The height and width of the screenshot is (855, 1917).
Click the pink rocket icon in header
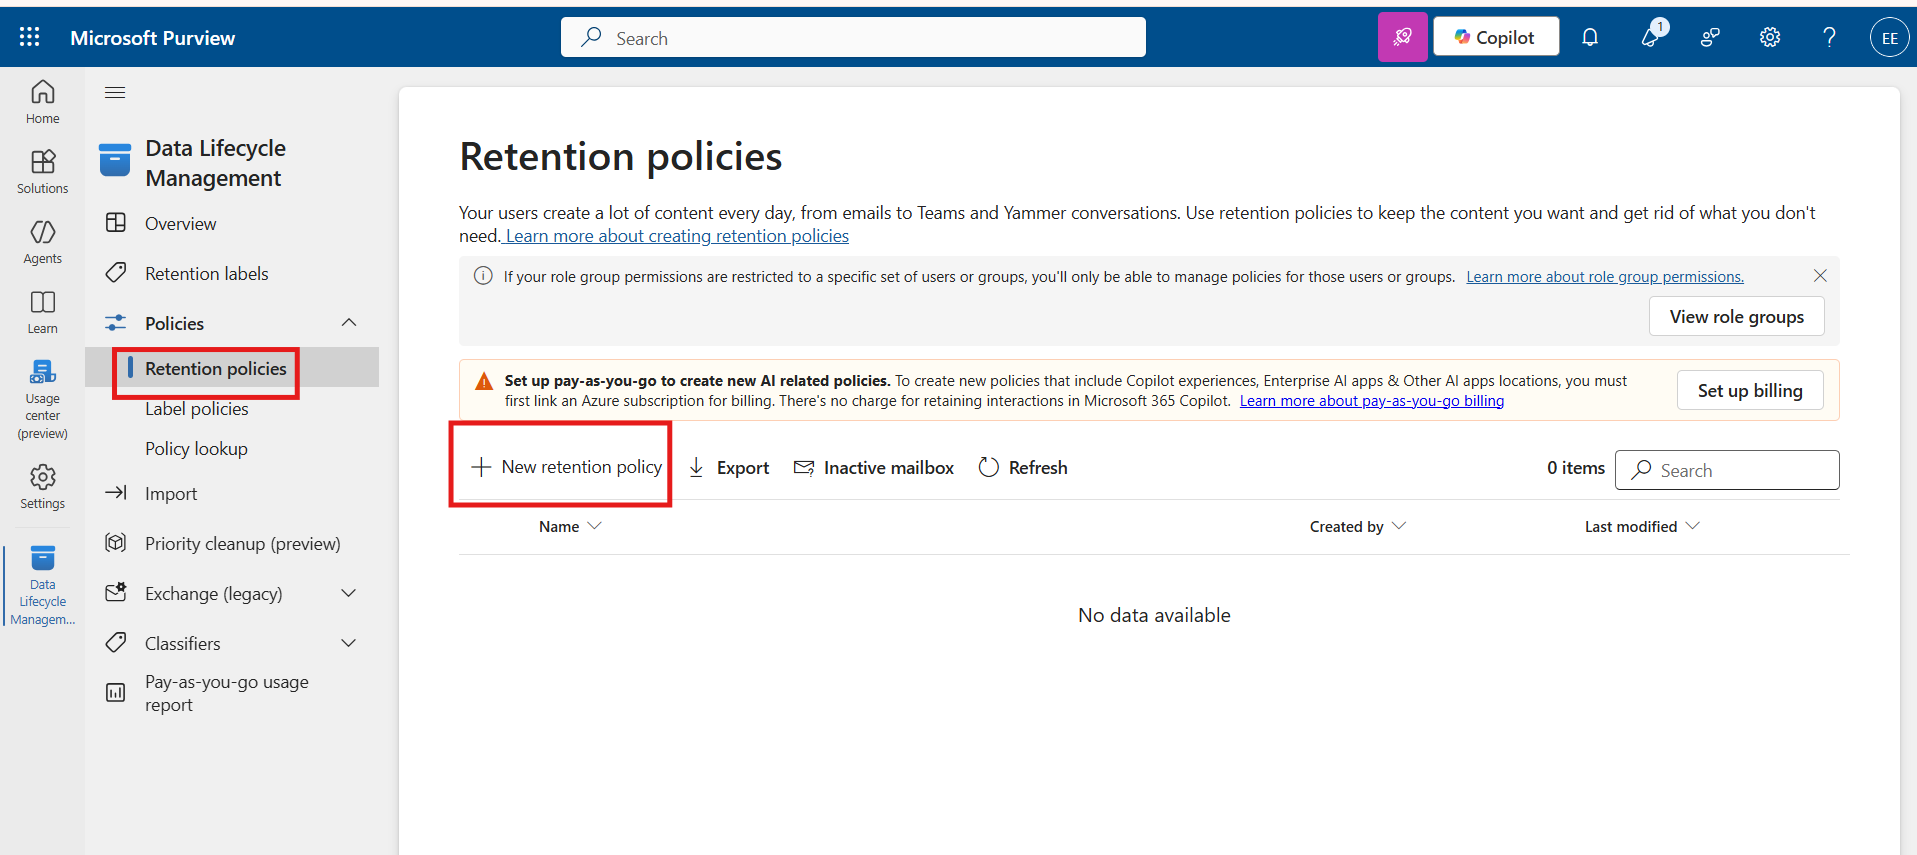1402,37
